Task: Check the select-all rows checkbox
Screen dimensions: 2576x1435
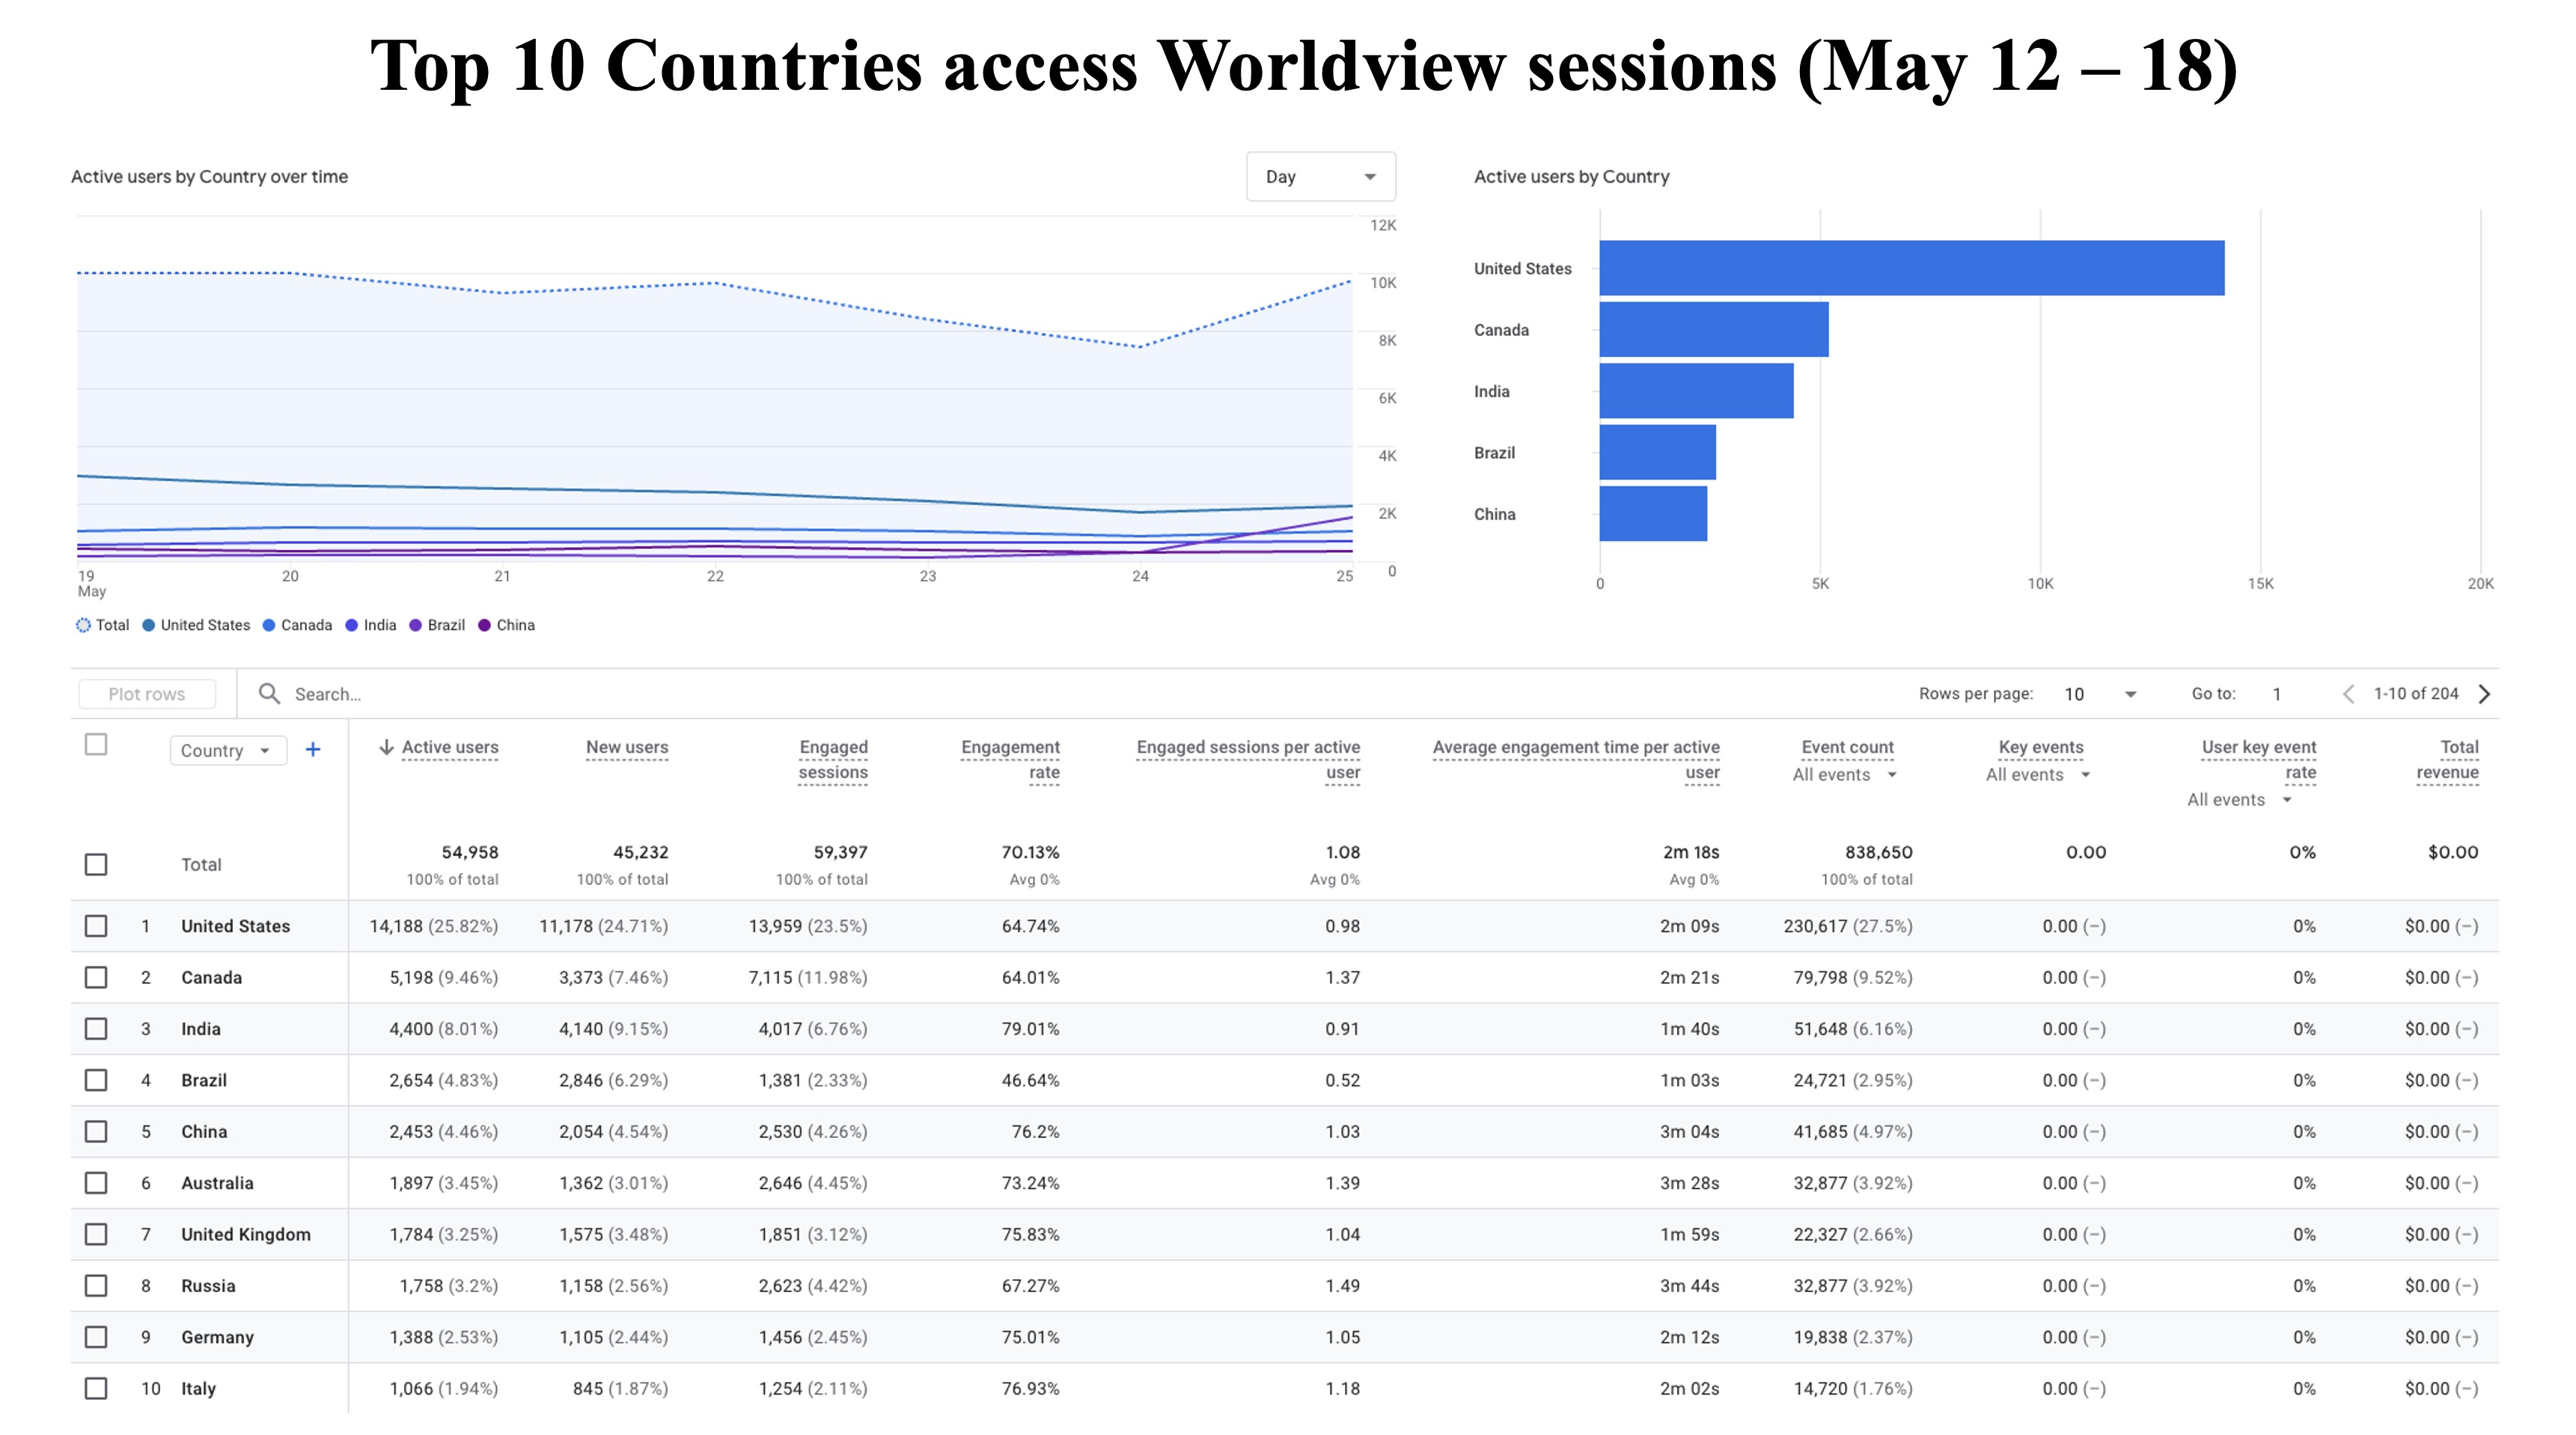Action: 96,744
